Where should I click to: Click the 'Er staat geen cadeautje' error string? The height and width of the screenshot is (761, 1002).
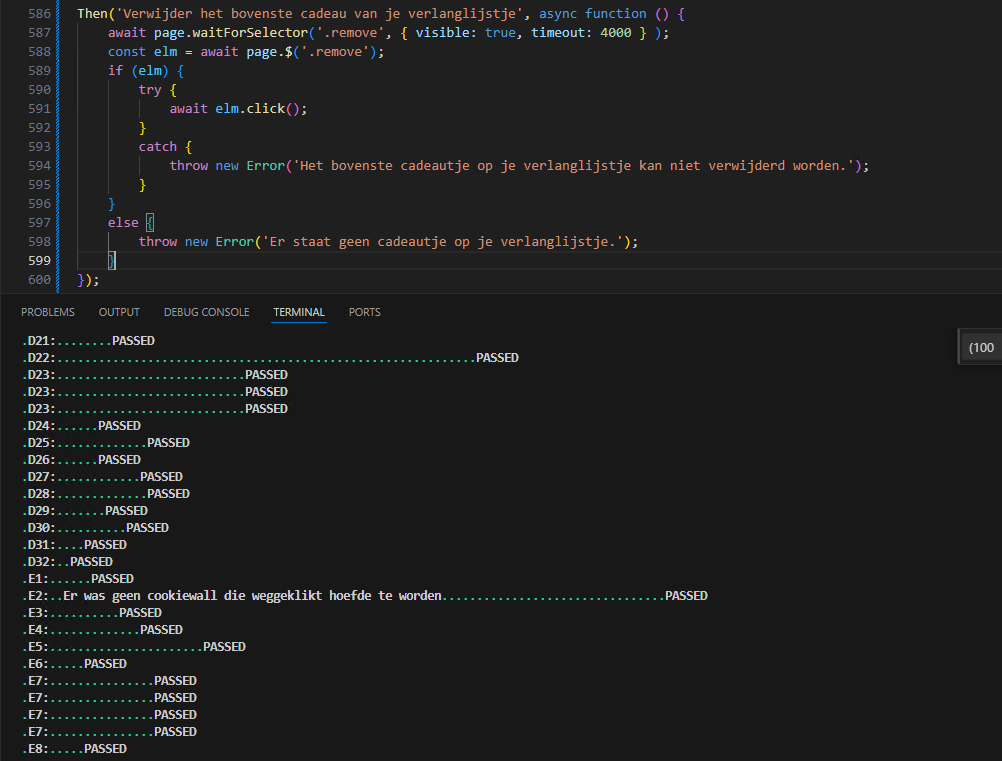point(442,242)
